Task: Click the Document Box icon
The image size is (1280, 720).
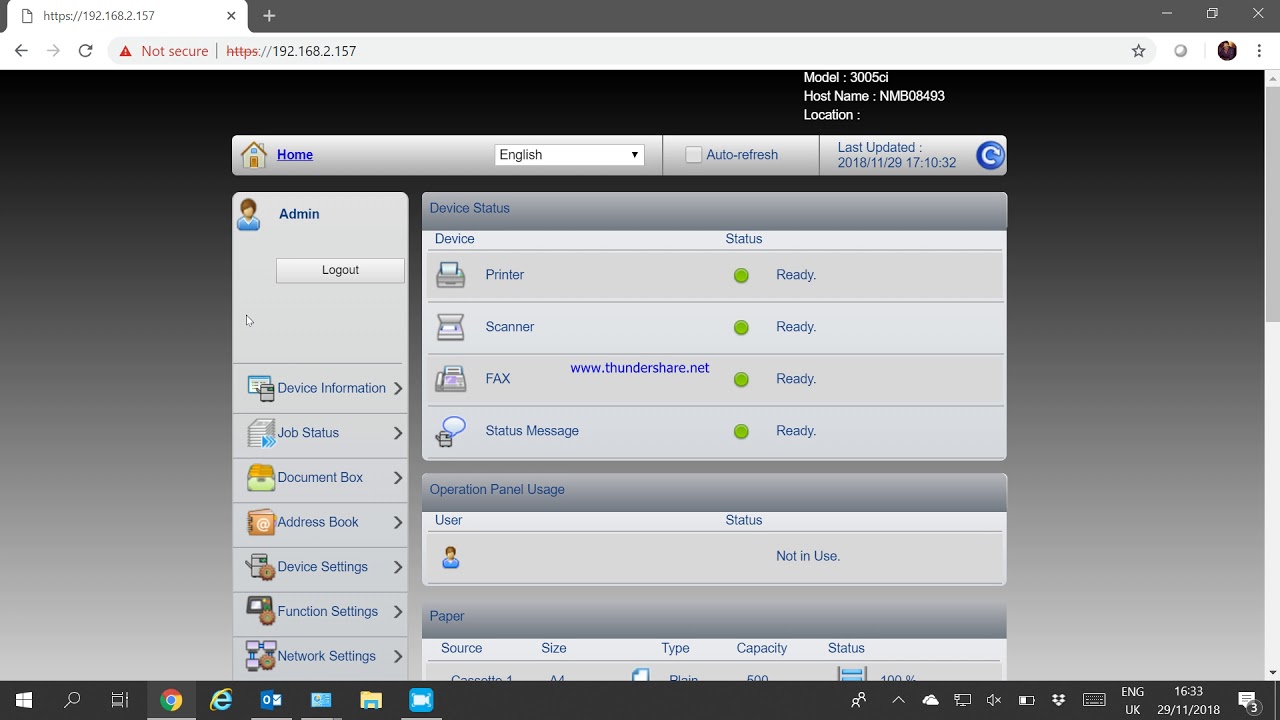Action: [x=261, y=478]
